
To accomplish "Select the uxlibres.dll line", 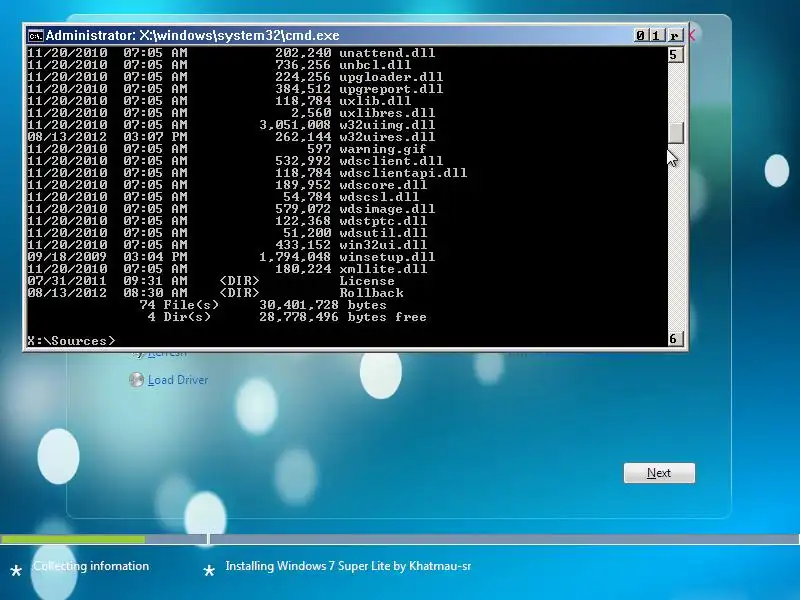I will pyautogui.click(x=231, y=113).
